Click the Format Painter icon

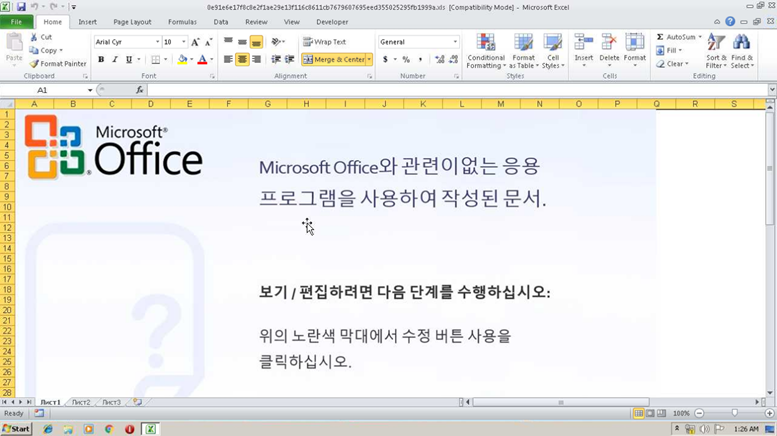(x=34, y=63)
